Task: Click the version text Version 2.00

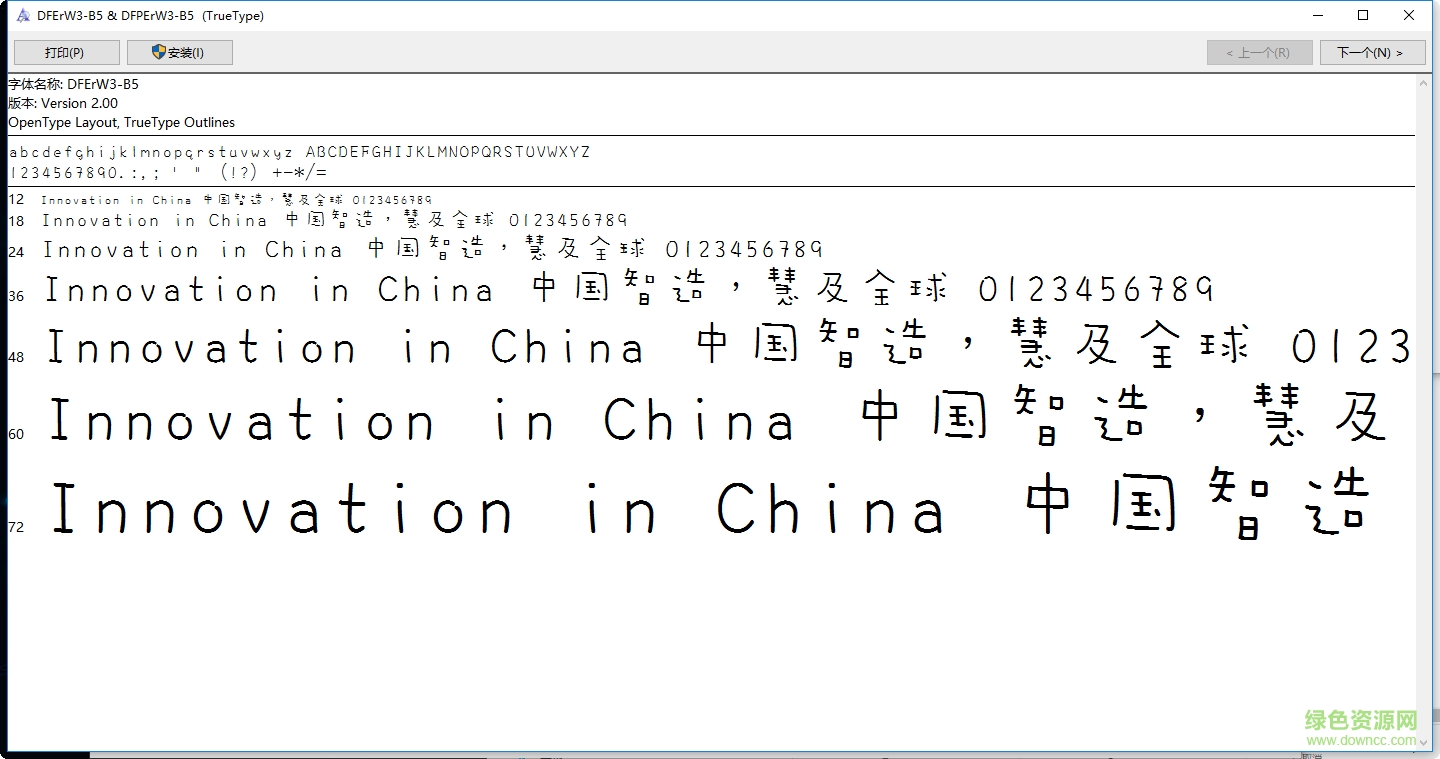Action: pos(79,103)
